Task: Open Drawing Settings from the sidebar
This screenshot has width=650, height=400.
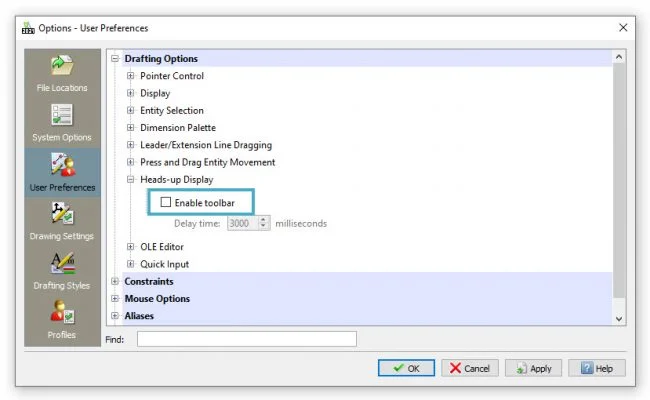Action: 62,216
